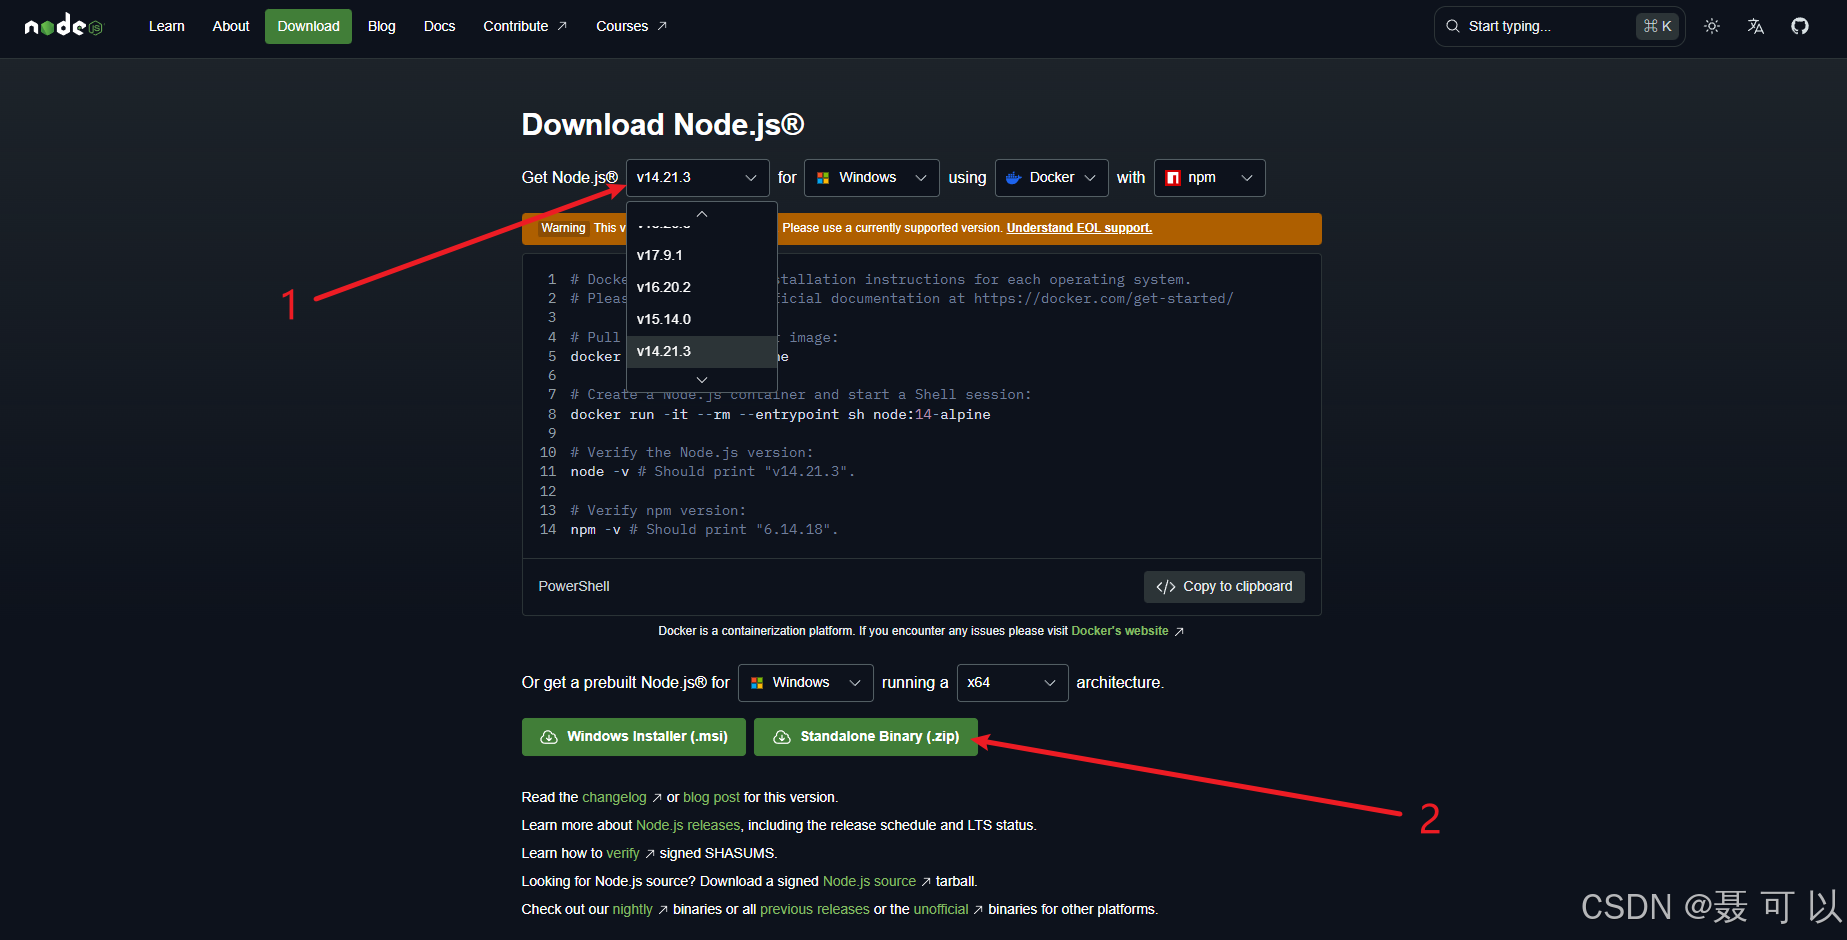Open the blog post link

[711, 798]
